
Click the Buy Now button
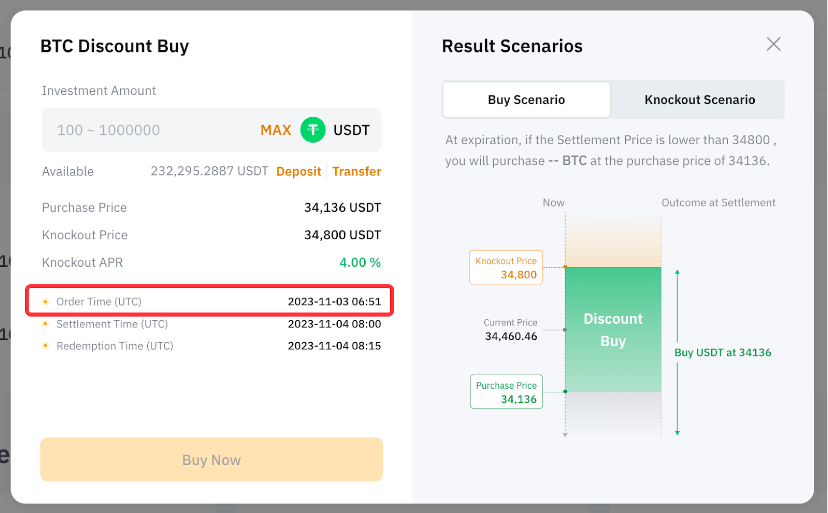pos(211,460)
